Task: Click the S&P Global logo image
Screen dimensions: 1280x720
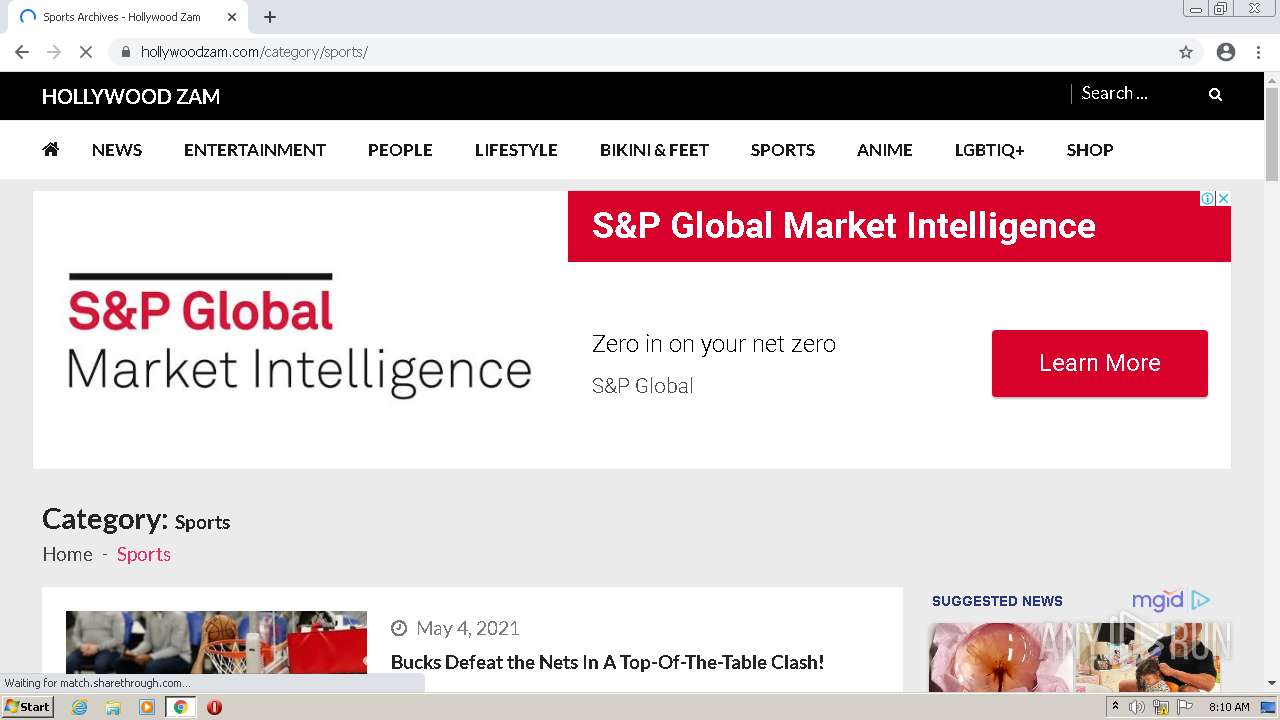Action: click(299, 335)
